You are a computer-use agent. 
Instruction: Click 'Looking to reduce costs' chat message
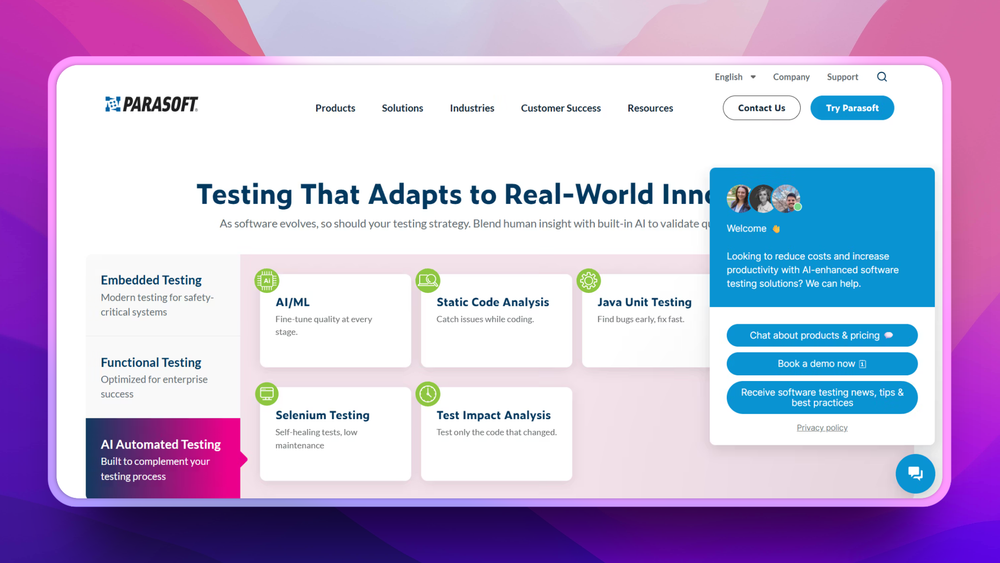point(812,270)
